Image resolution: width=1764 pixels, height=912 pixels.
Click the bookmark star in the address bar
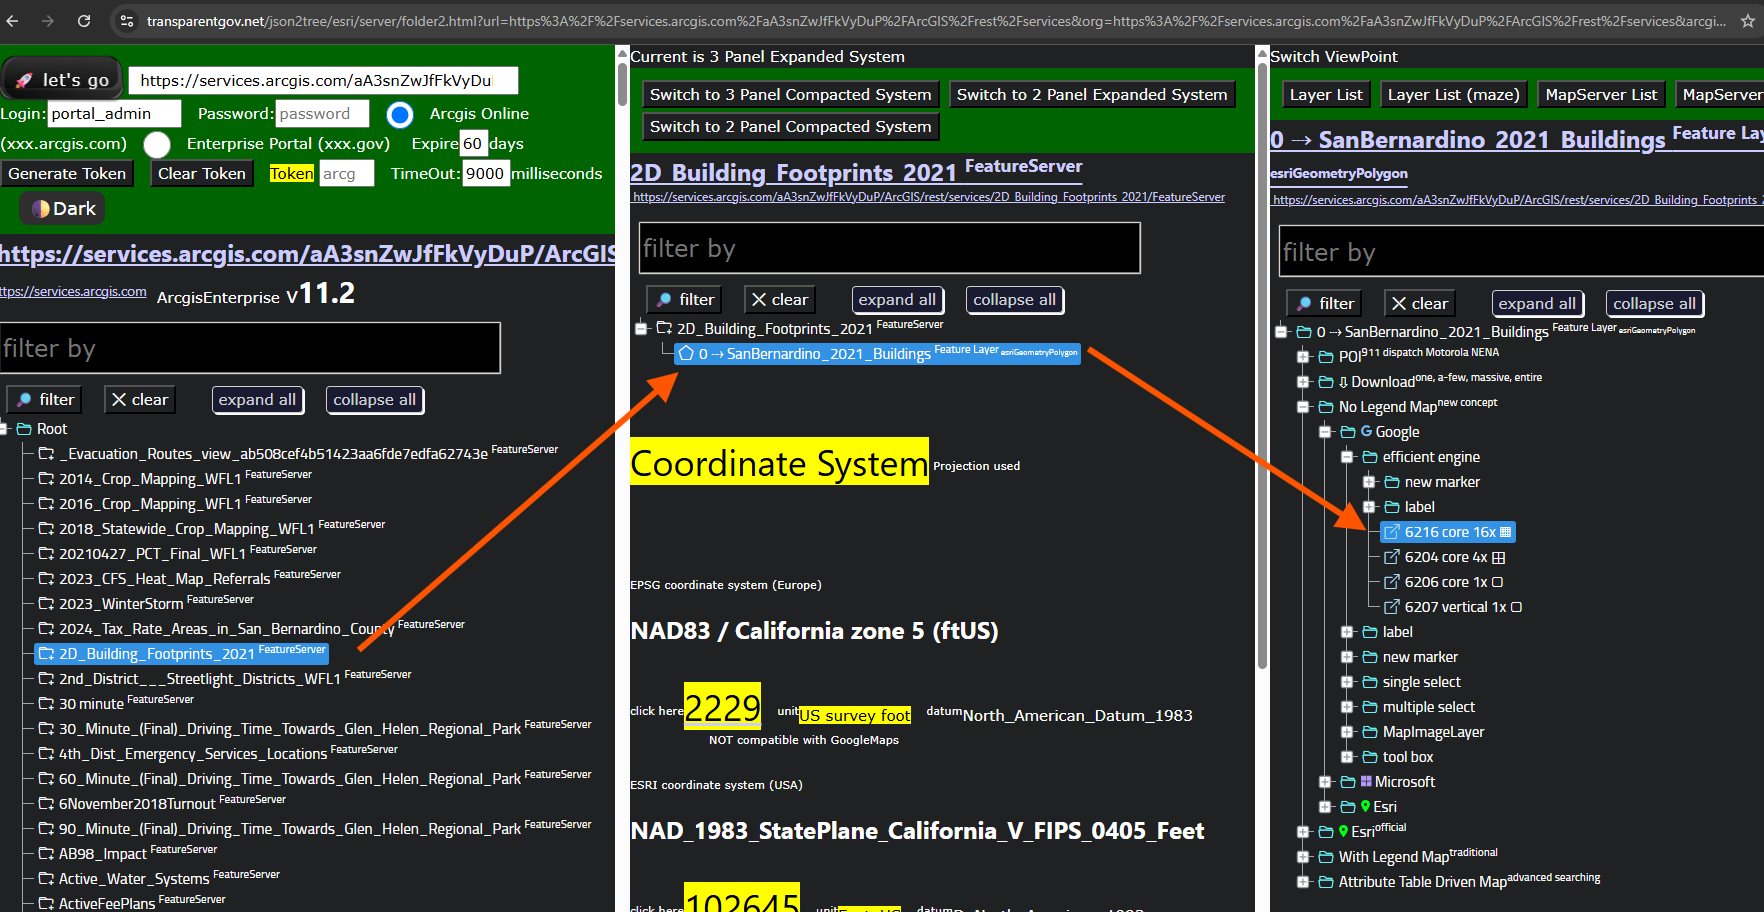click(1747, 20)
